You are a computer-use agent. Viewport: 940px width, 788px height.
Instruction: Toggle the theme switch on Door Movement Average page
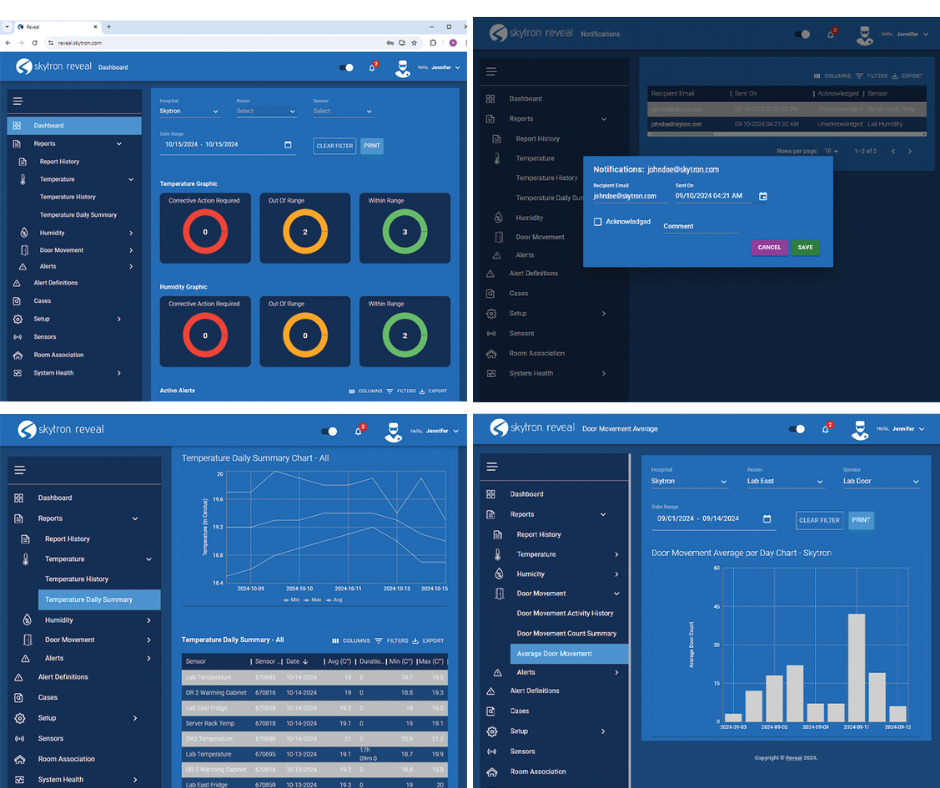(x=797, y=428)
